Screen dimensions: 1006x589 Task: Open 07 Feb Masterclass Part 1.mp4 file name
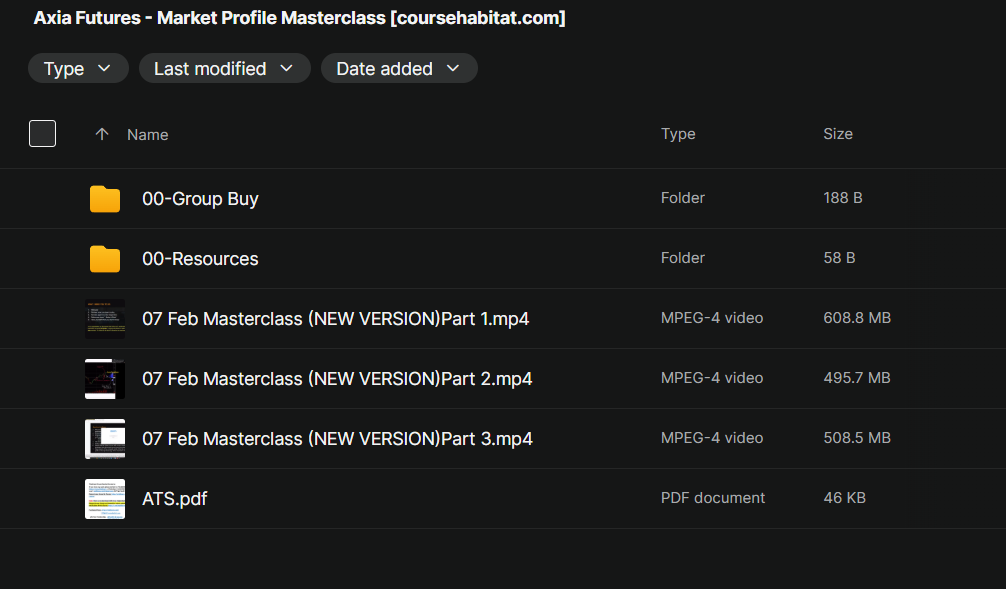pyautogui.click(x=336, y=319)
